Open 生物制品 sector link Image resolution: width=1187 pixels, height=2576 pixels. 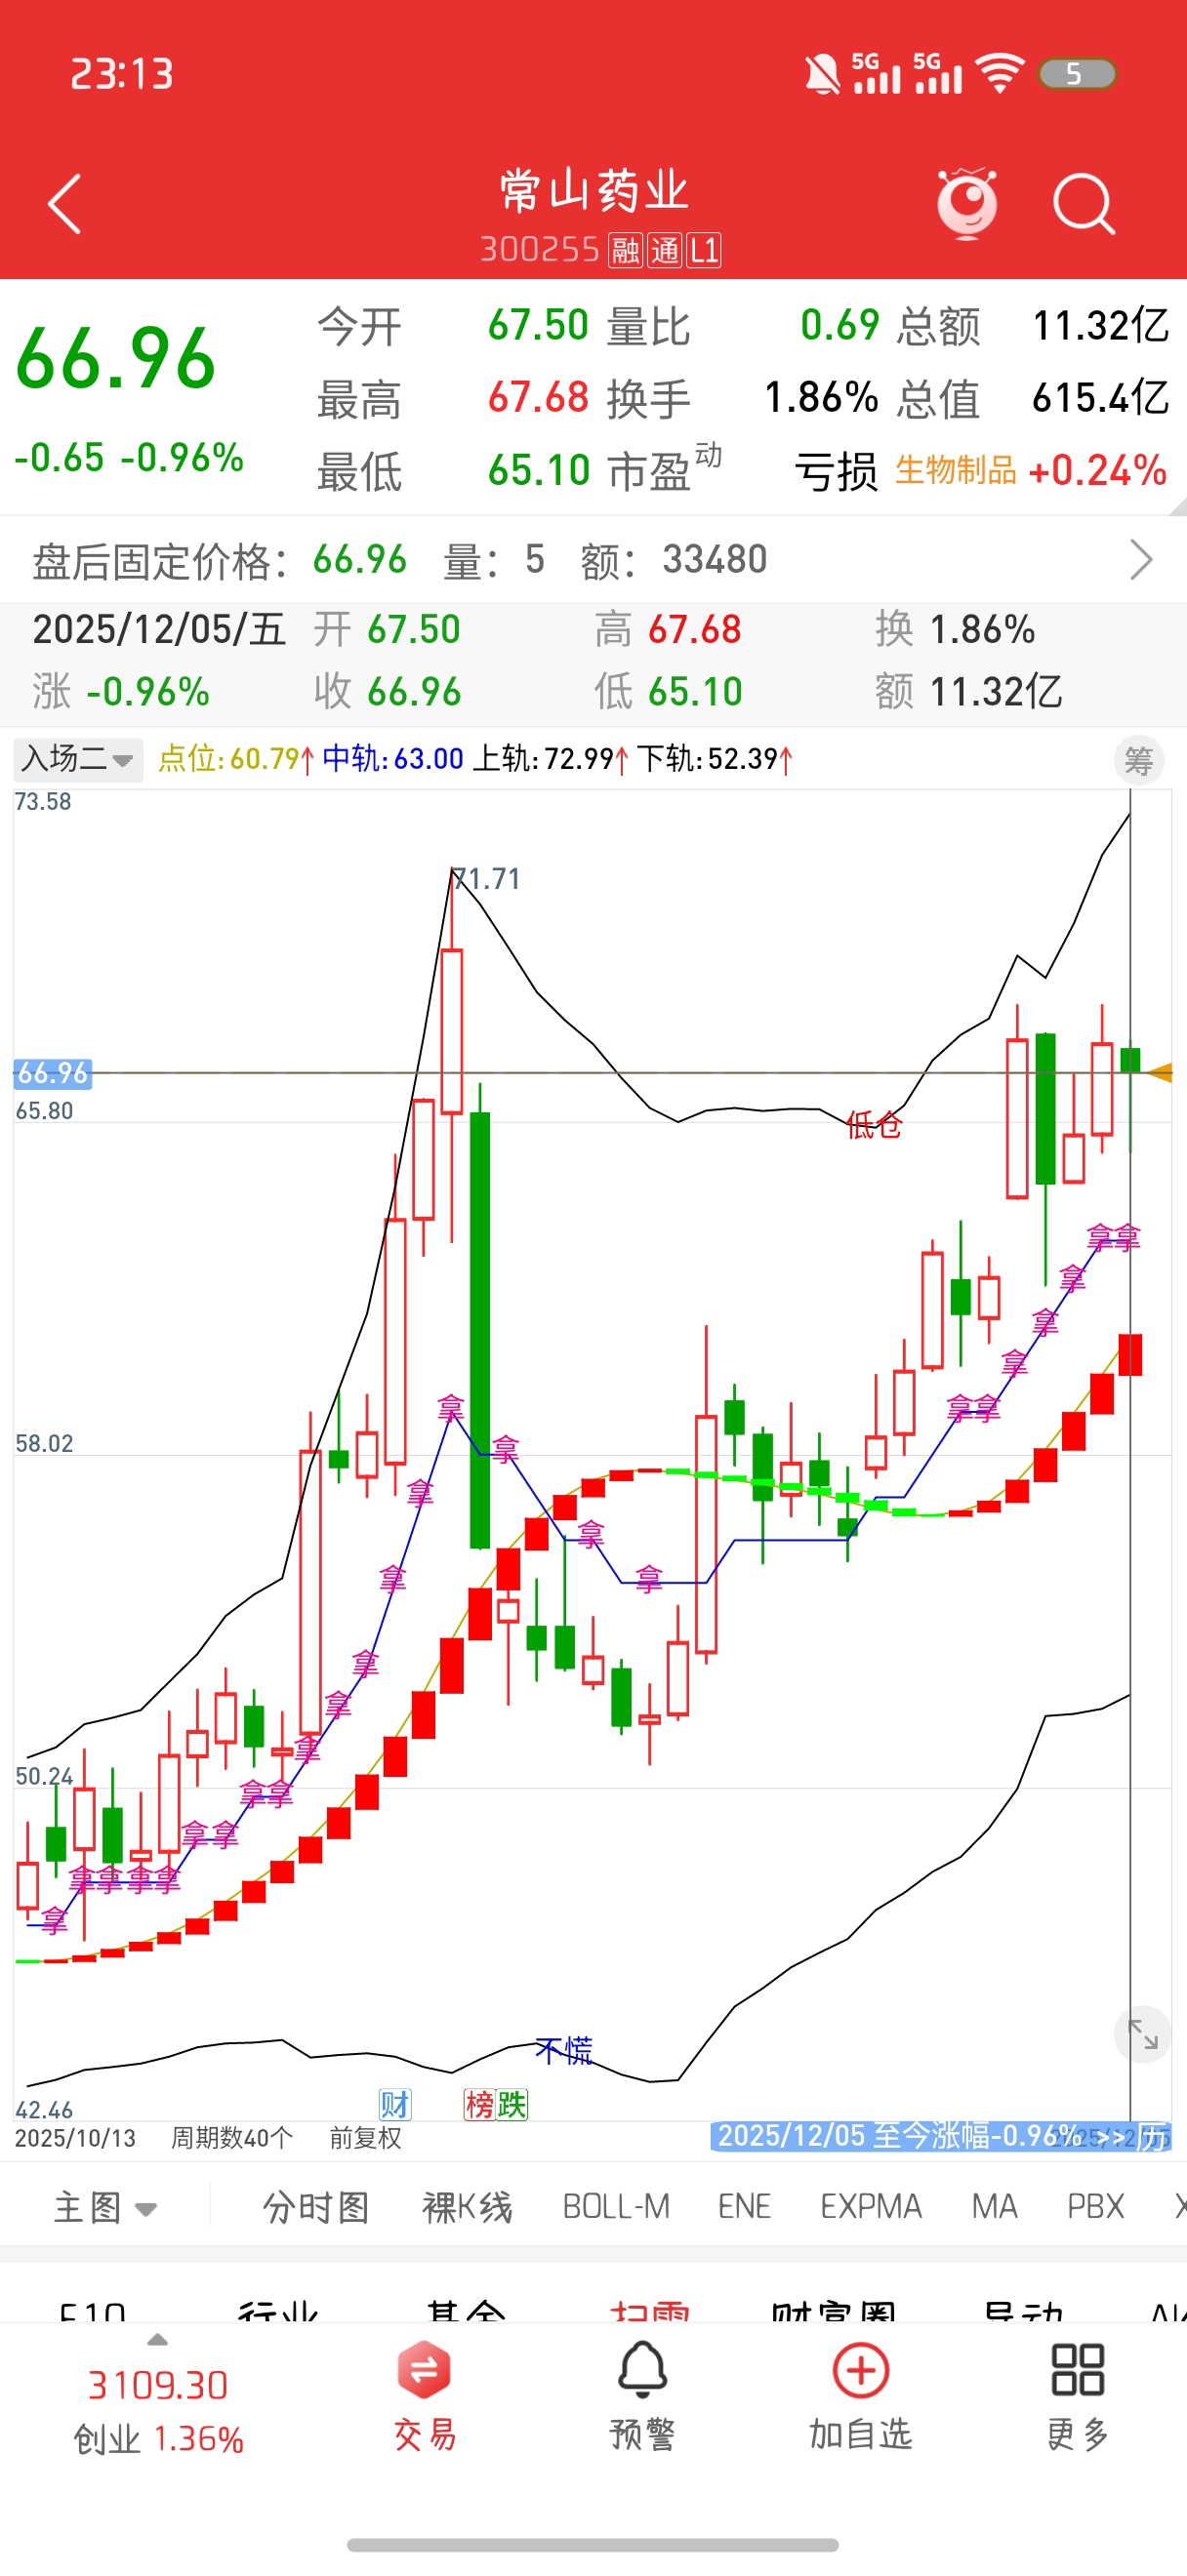(x=956, y=470)
